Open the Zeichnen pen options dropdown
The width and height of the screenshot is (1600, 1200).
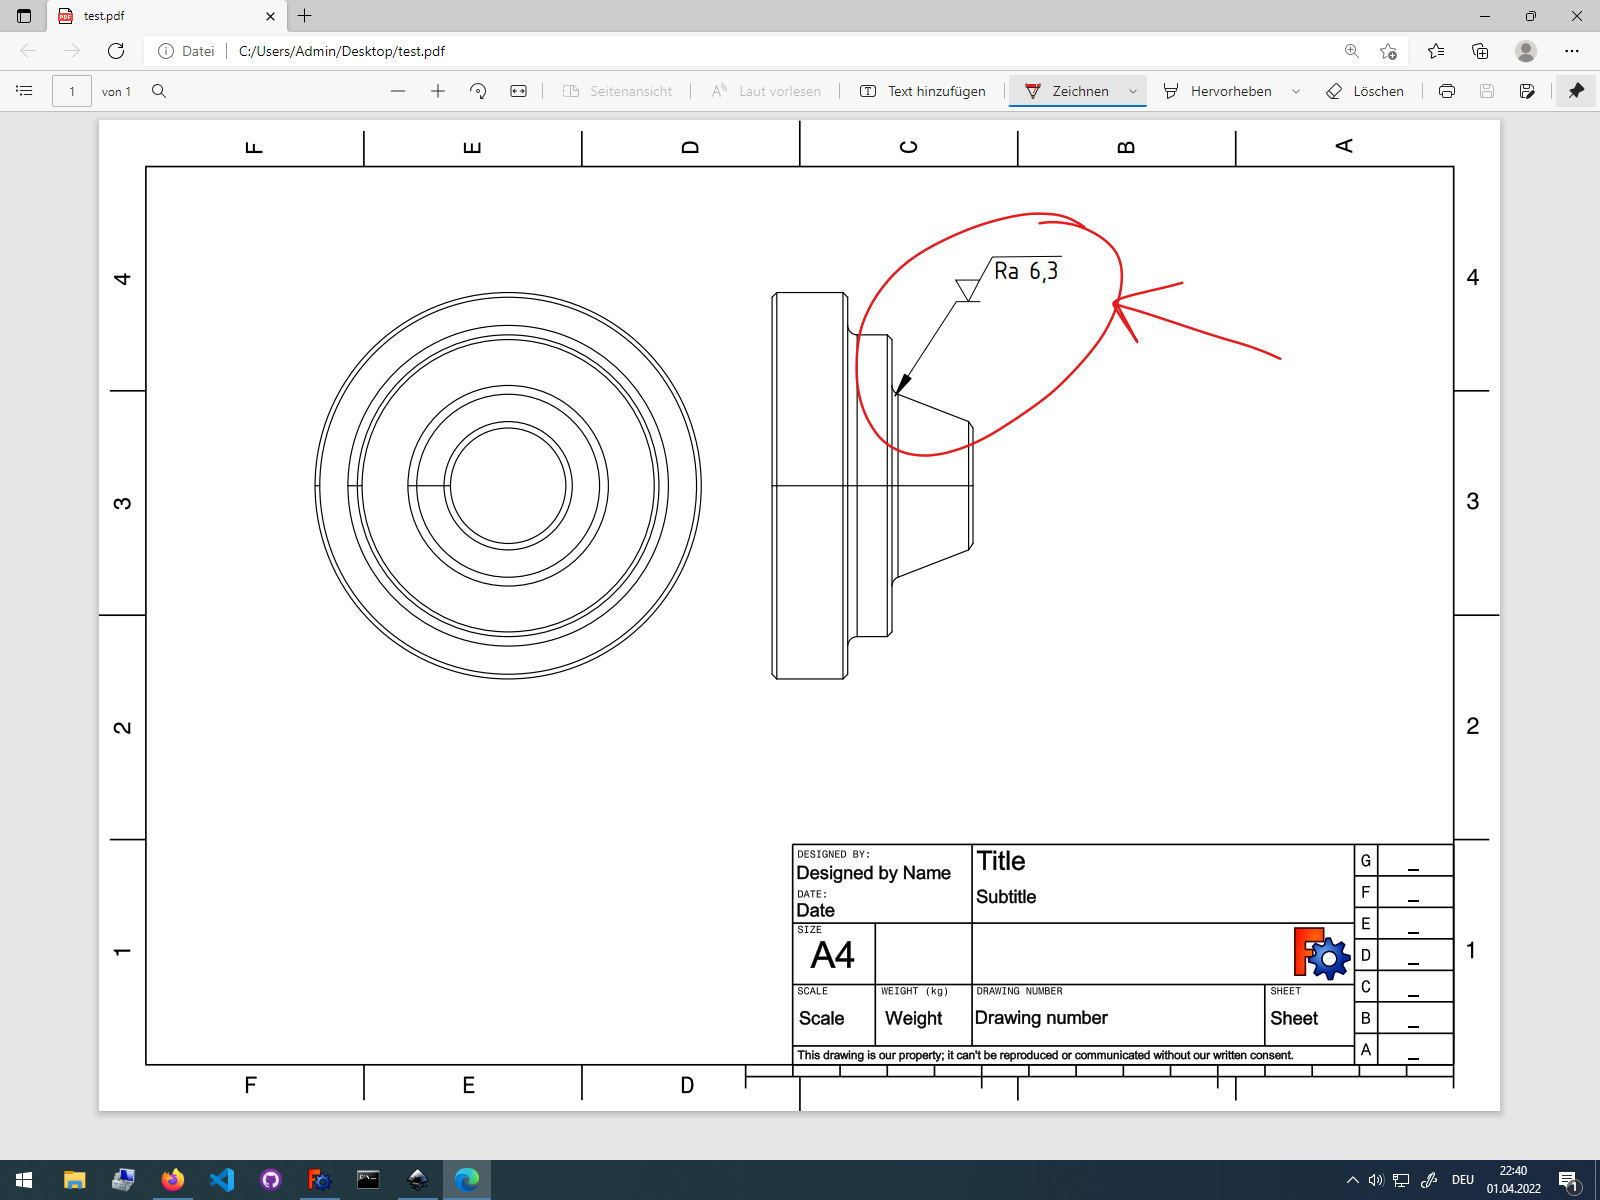(x=1133, y=91)
